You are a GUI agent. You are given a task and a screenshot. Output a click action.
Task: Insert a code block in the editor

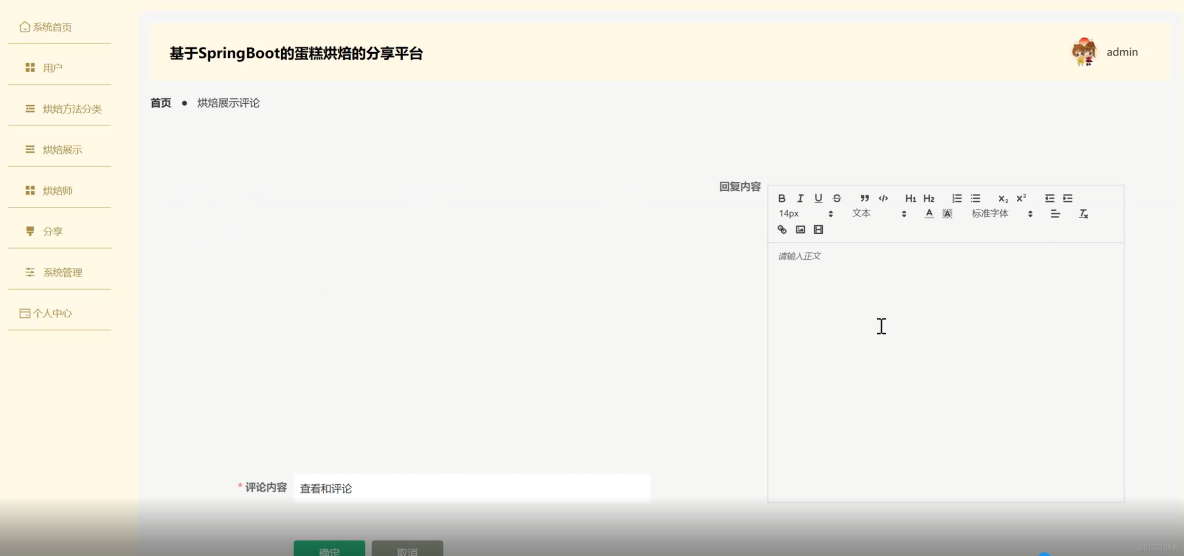[883, 199]
